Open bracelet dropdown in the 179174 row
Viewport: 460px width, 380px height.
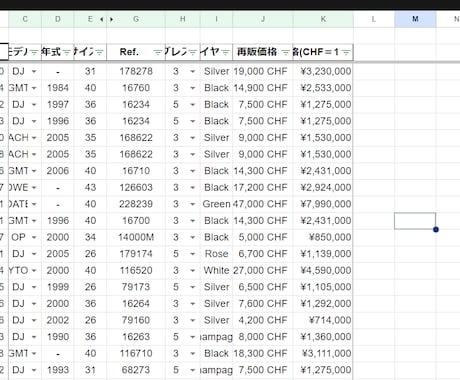193,254
